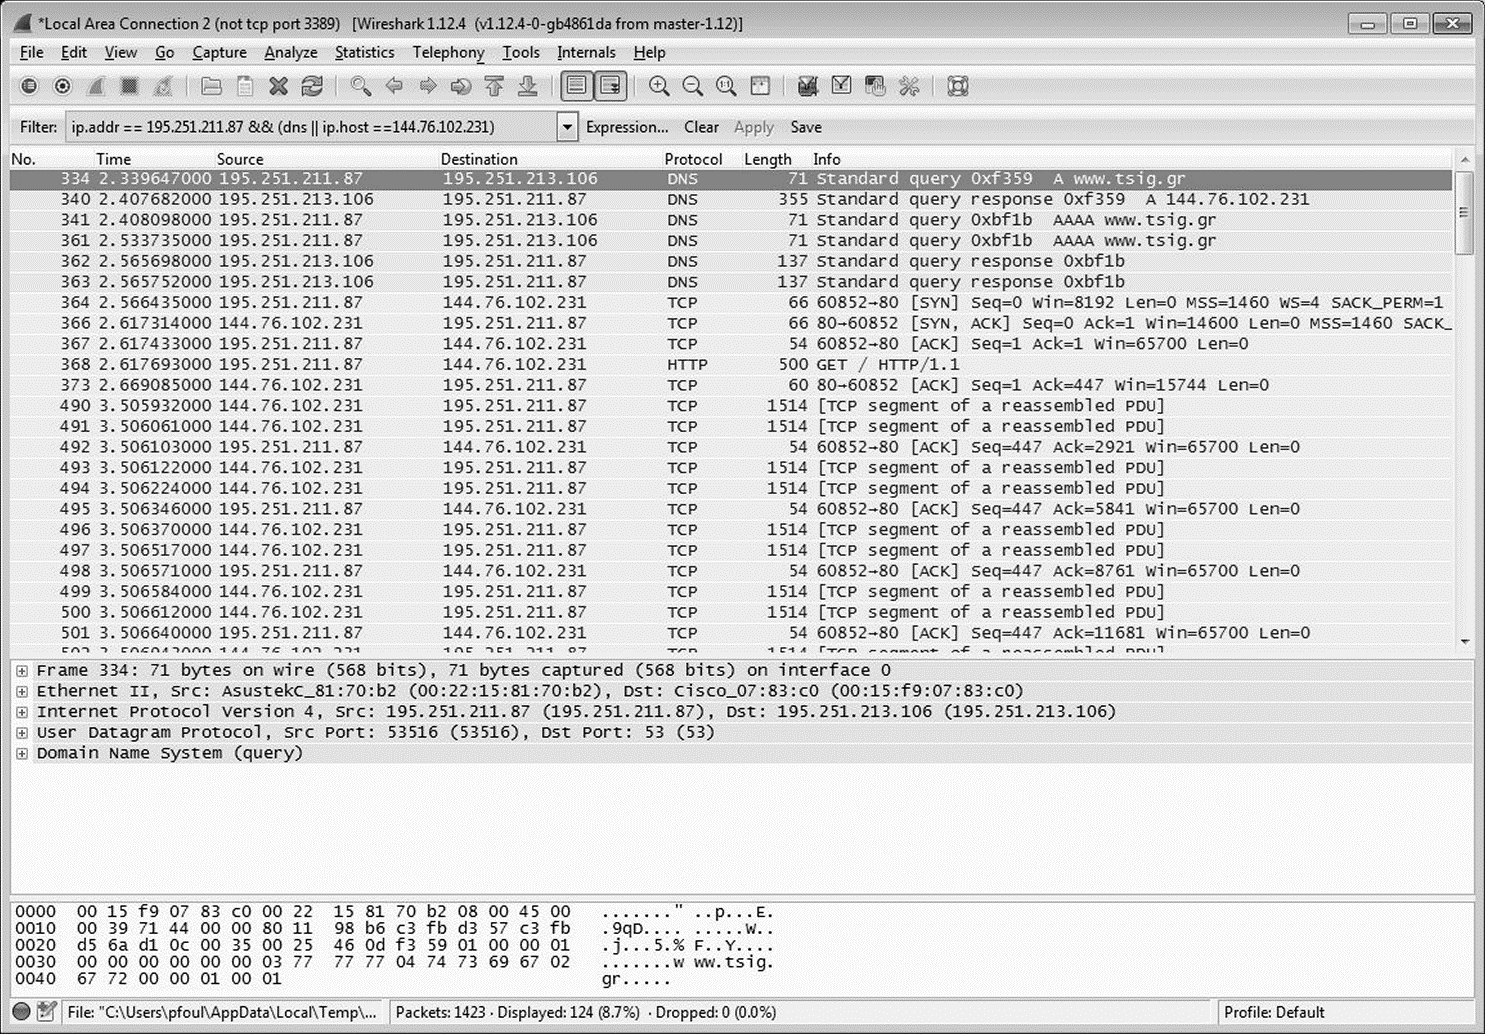
Task: Open expert info status bar circle
Action: (21, 1011)
